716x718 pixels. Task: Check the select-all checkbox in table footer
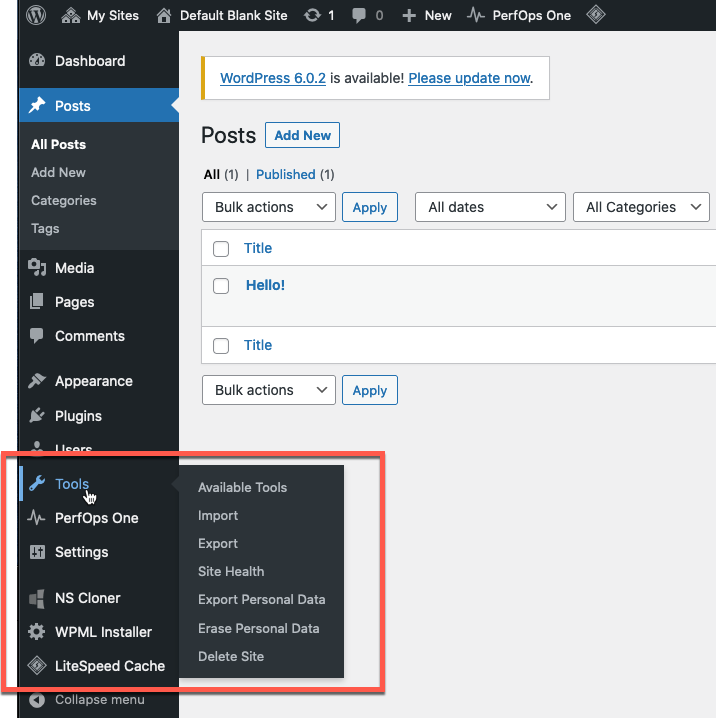point(222,346)
